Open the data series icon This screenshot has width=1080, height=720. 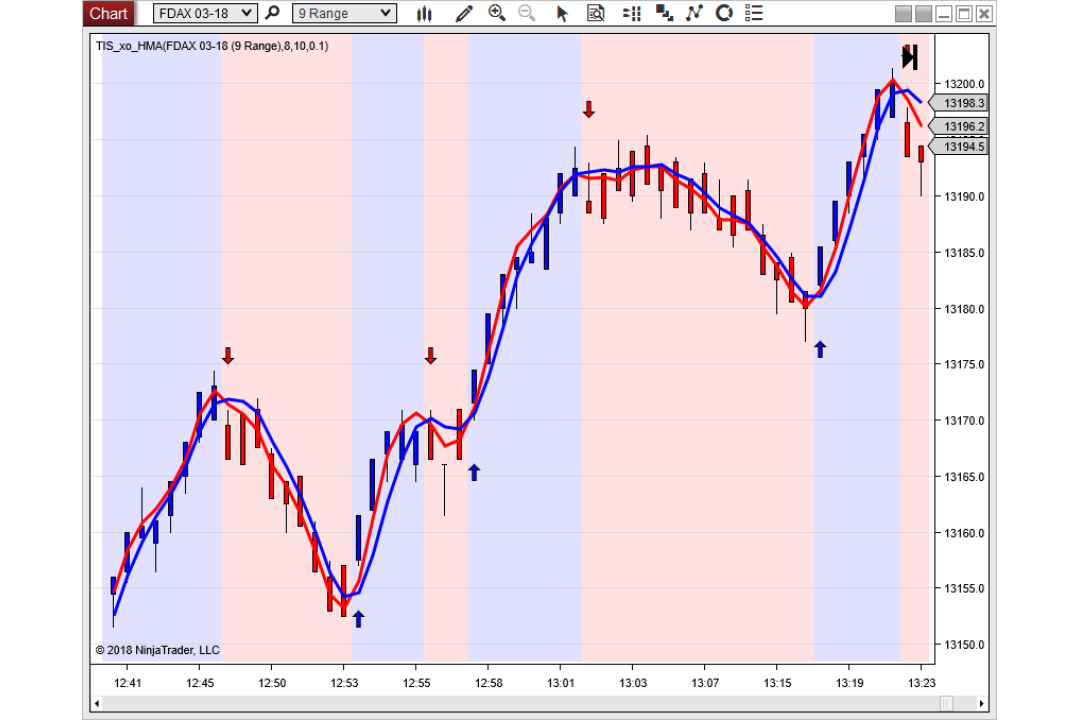point(664,13)
